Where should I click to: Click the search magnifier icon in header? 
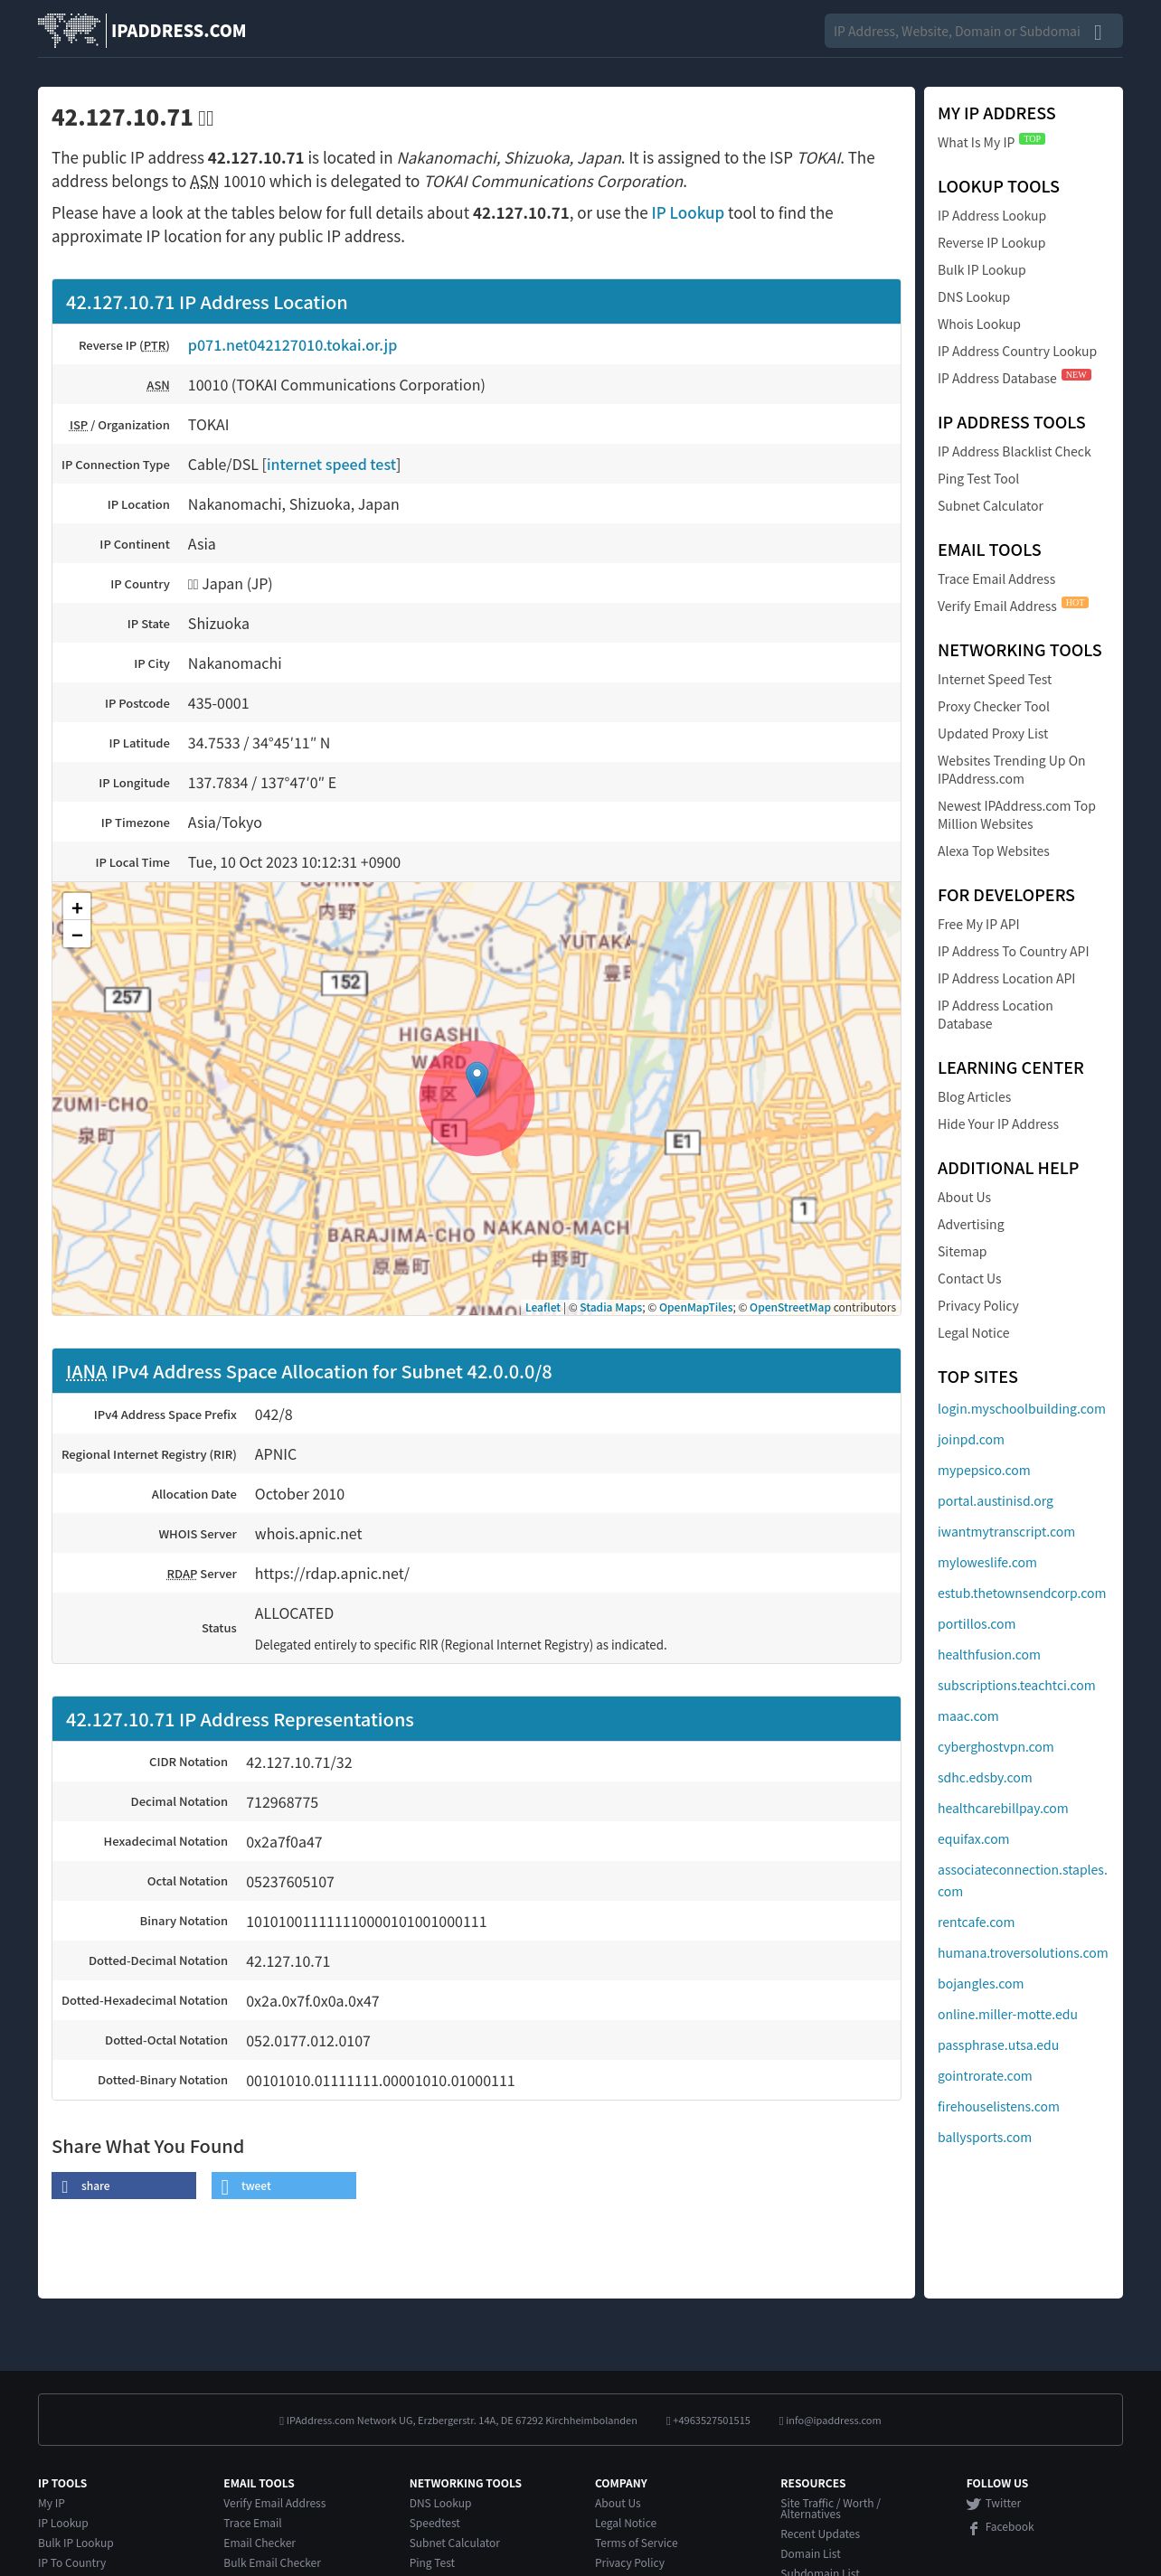coord(1098,32)
